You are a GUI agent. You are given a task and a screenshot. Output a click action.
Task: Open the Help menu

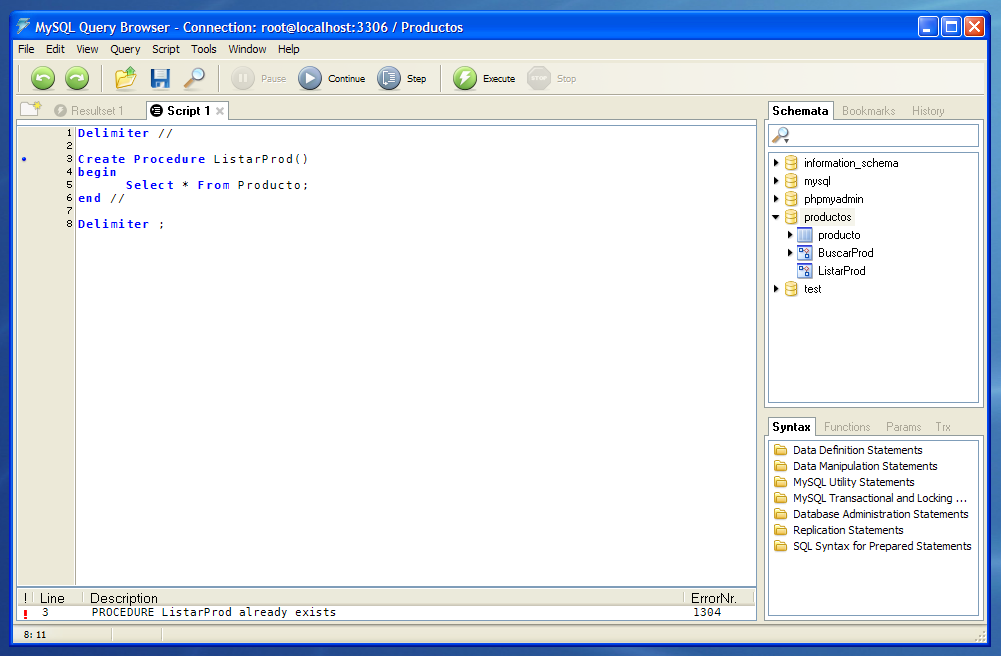coord(289,49)
